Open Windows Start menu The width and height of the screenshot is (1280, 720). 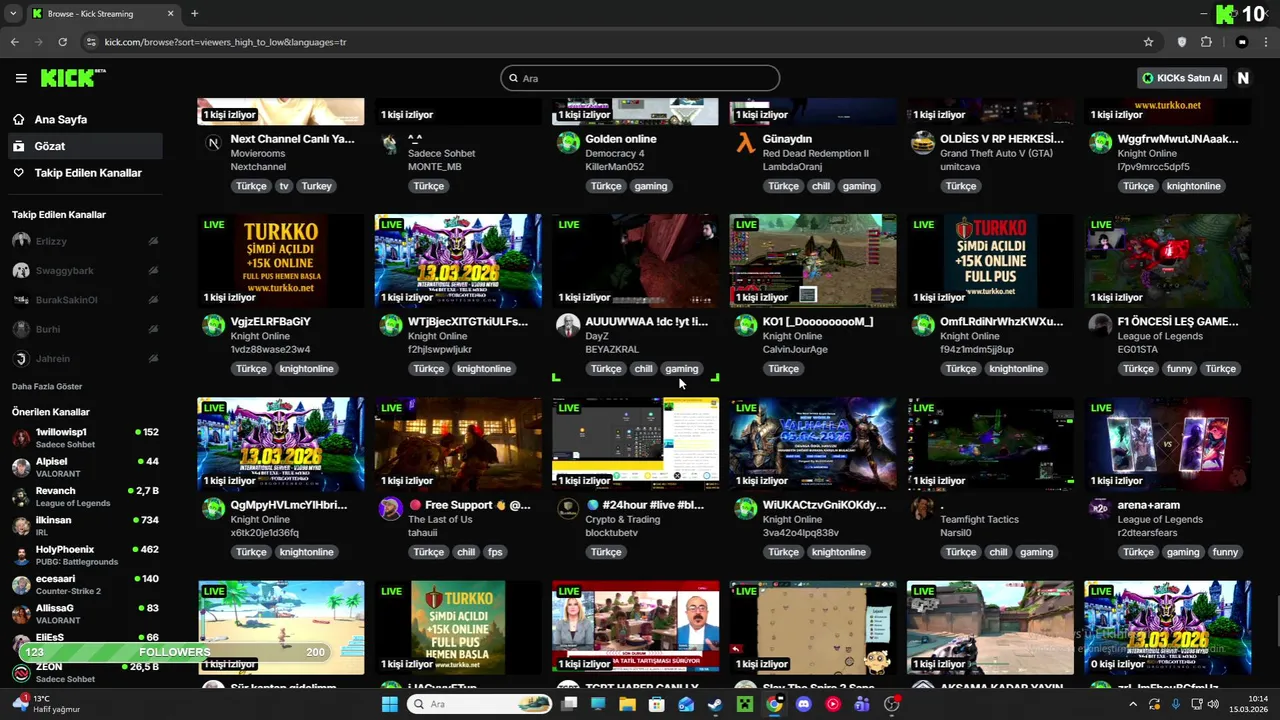[x=389, y=704]
